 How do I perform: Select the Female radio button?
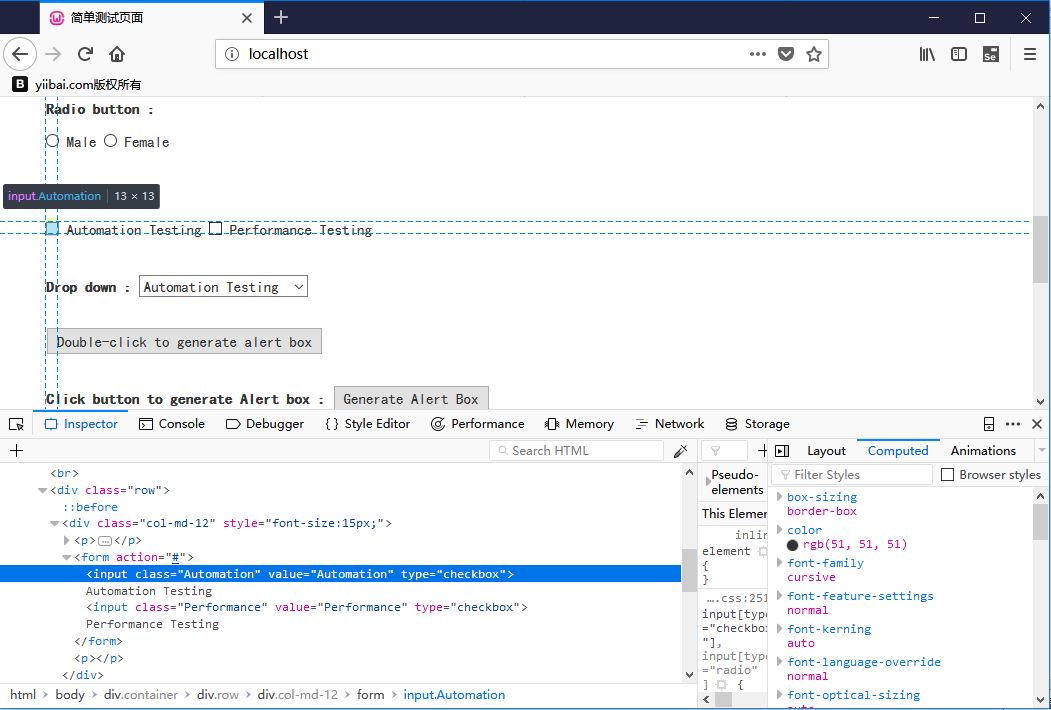(x=111, y=141)
